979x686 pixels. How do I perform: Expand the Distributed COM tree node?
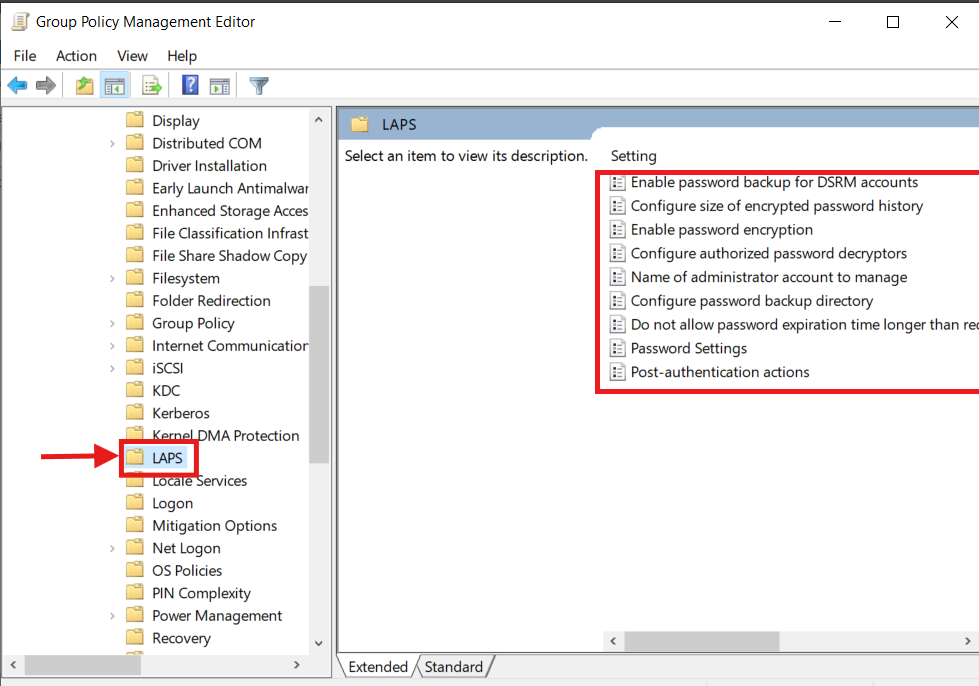(112, 144)
